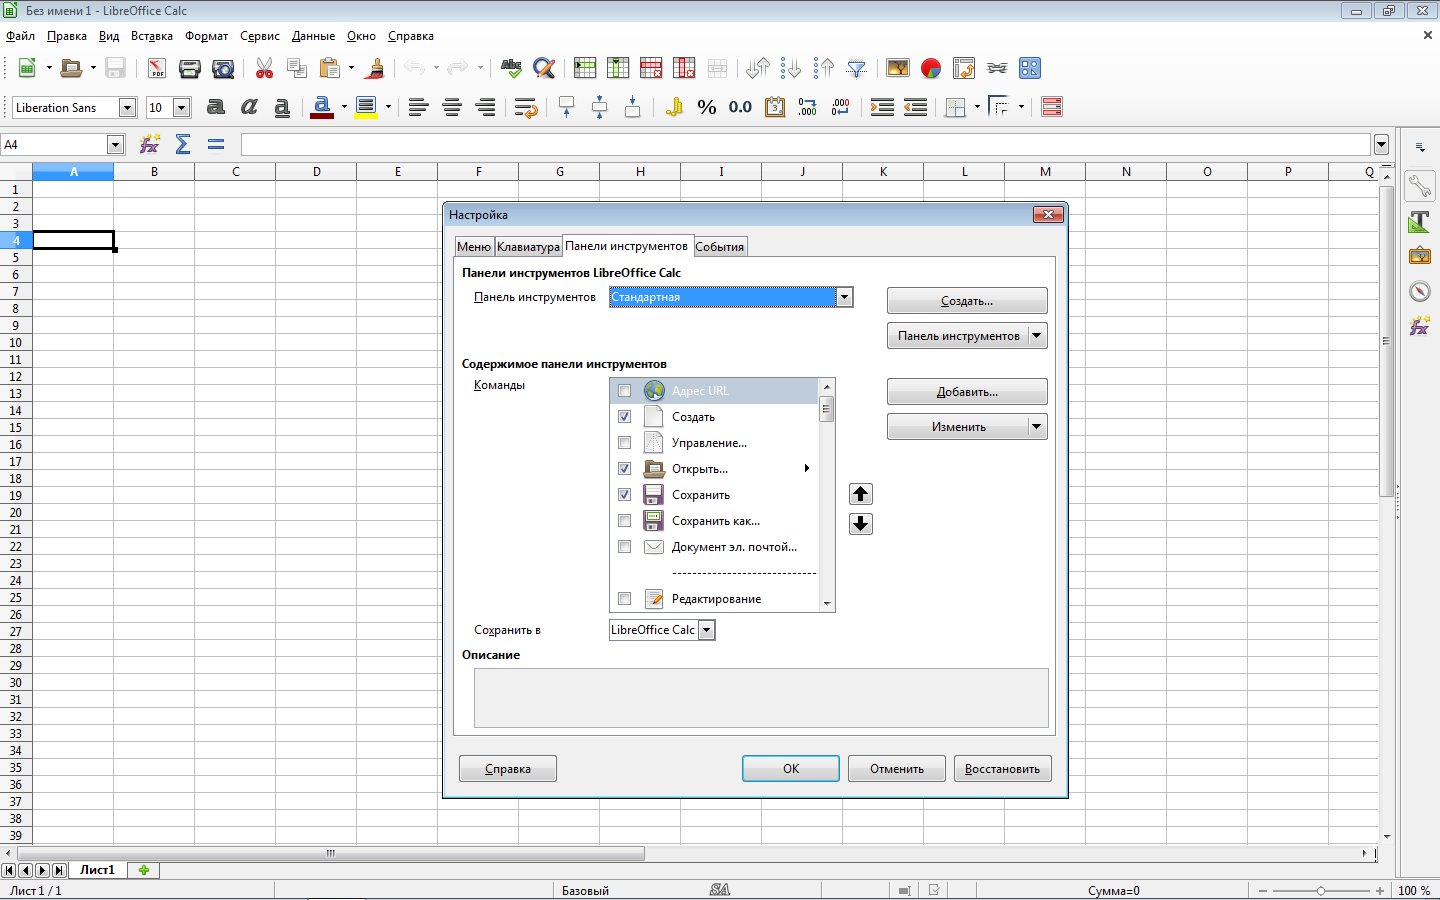Viewport: 1440px width, 900px height.
Task: Open the Формат menu
Action: (206, 36)
